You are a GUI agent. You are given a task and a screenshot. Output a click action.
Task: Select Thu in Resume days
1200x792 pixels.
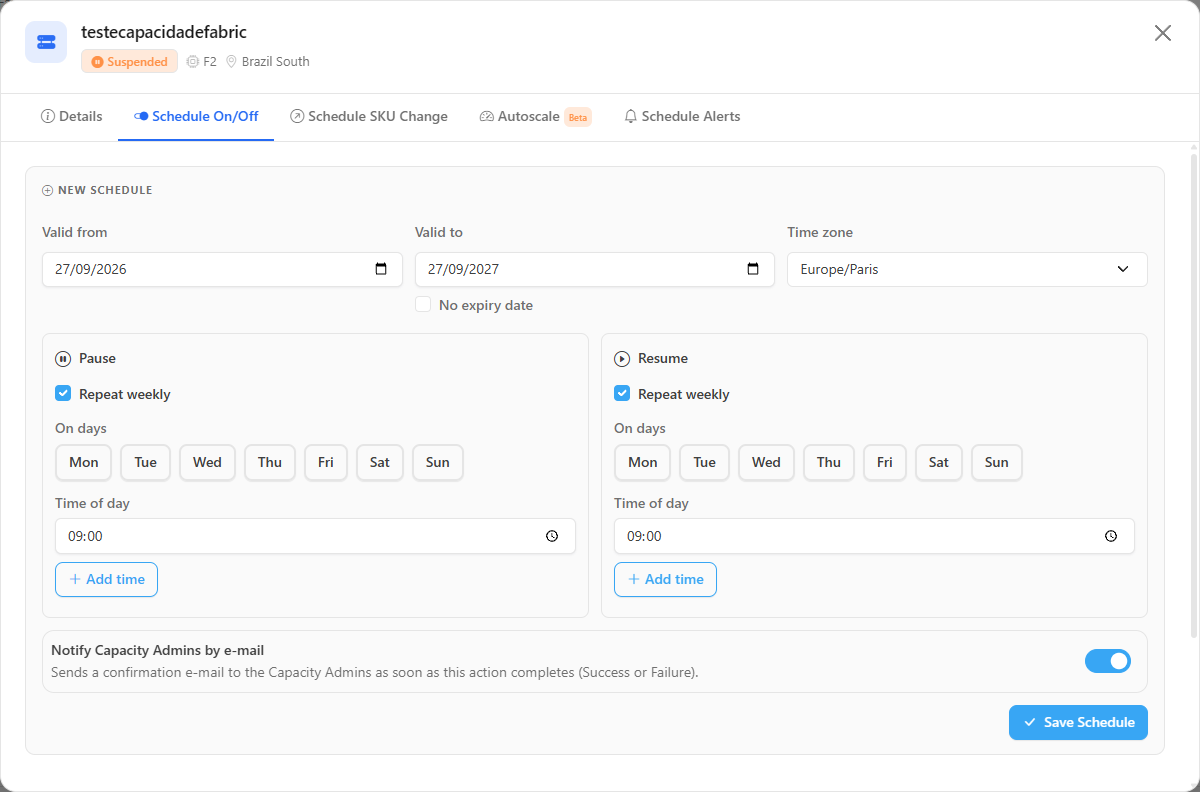(829, 462)
